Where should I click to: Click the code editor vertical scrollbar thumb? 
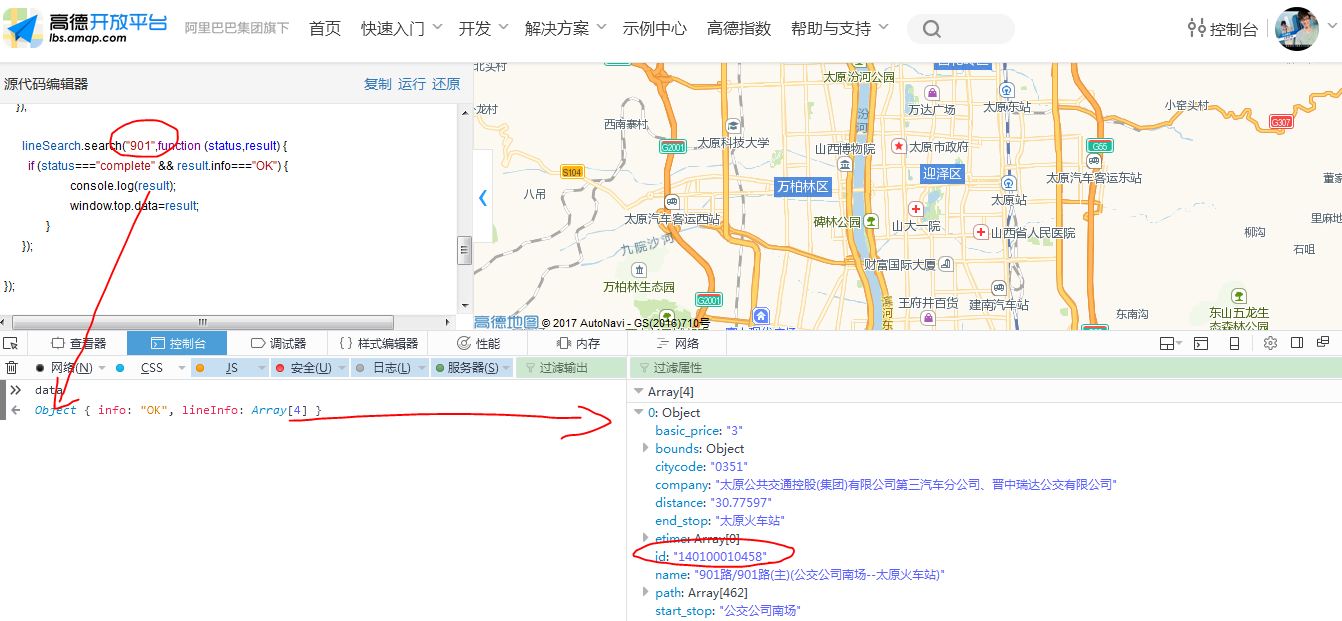pyautogui.click(x=464, y=250)
